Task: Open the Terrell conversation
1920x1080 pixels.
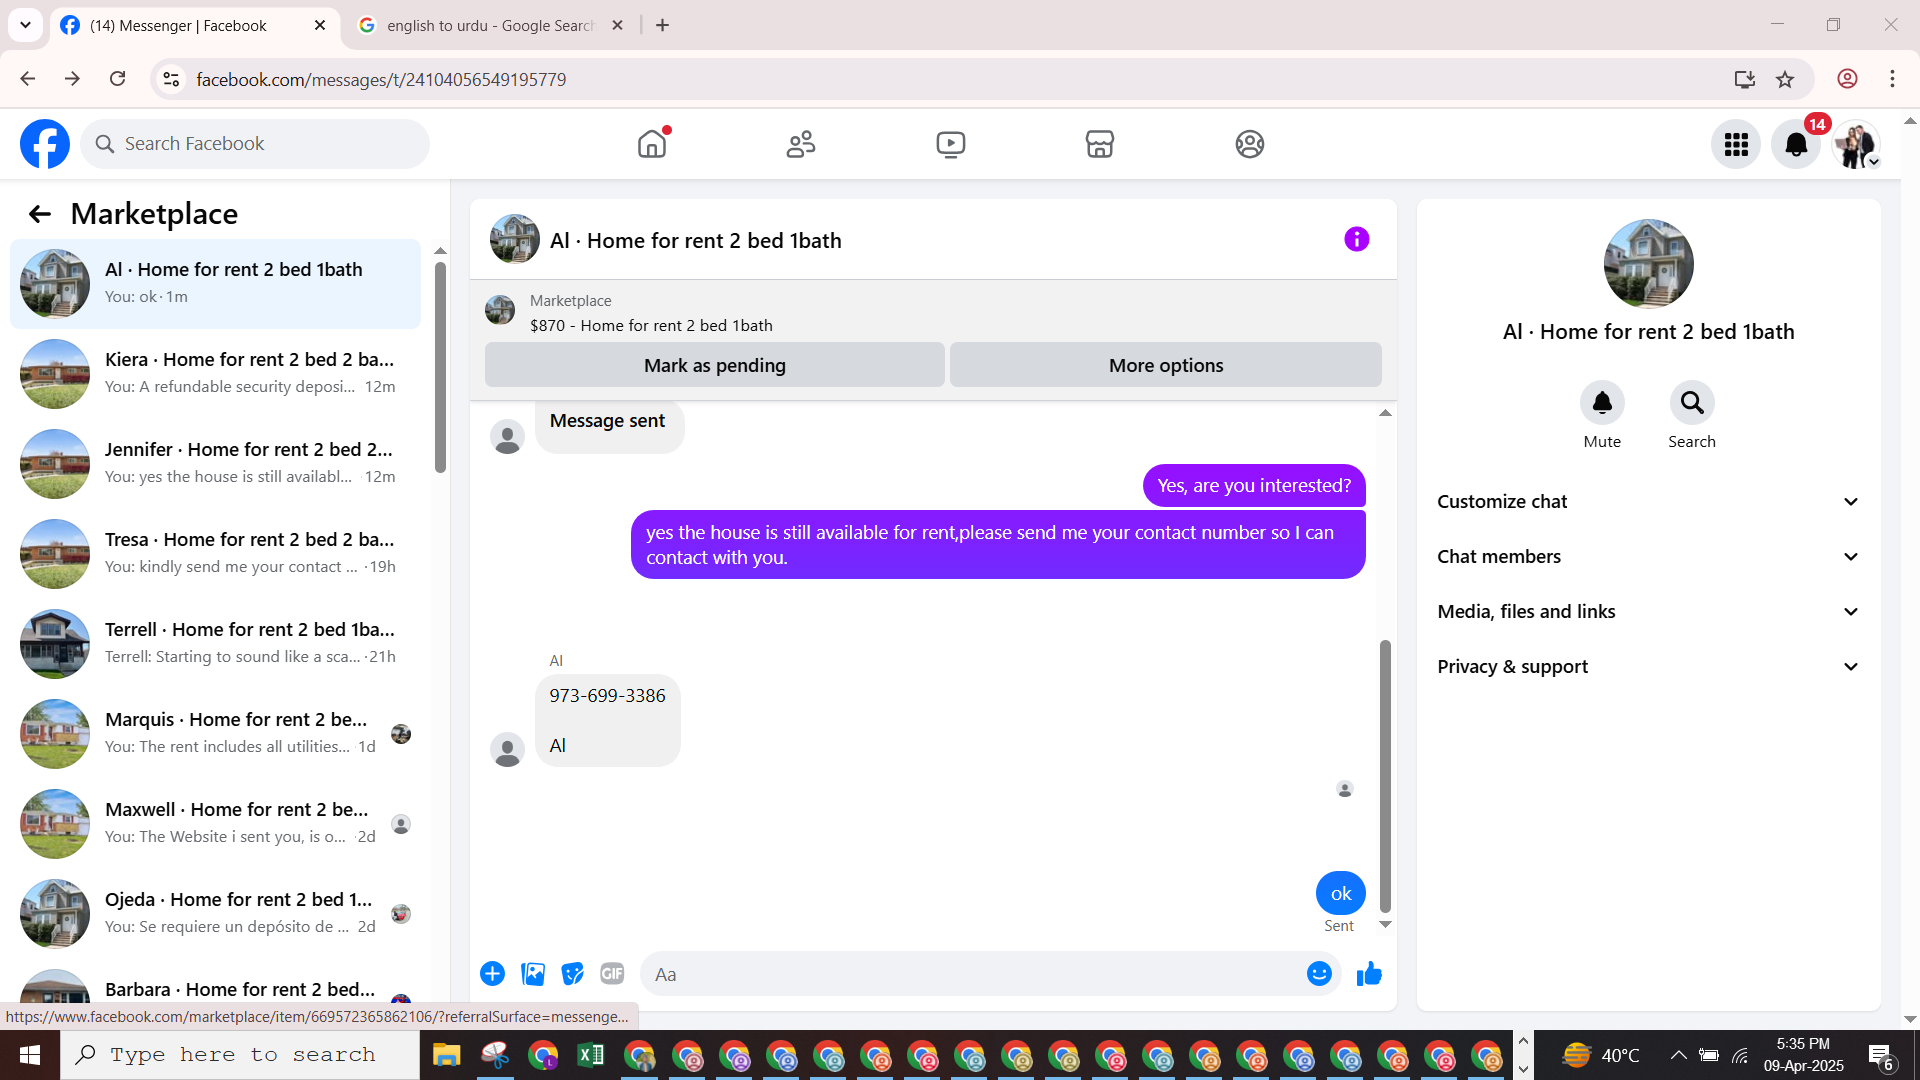Action: pyautogui.click(x=215, y=644)
